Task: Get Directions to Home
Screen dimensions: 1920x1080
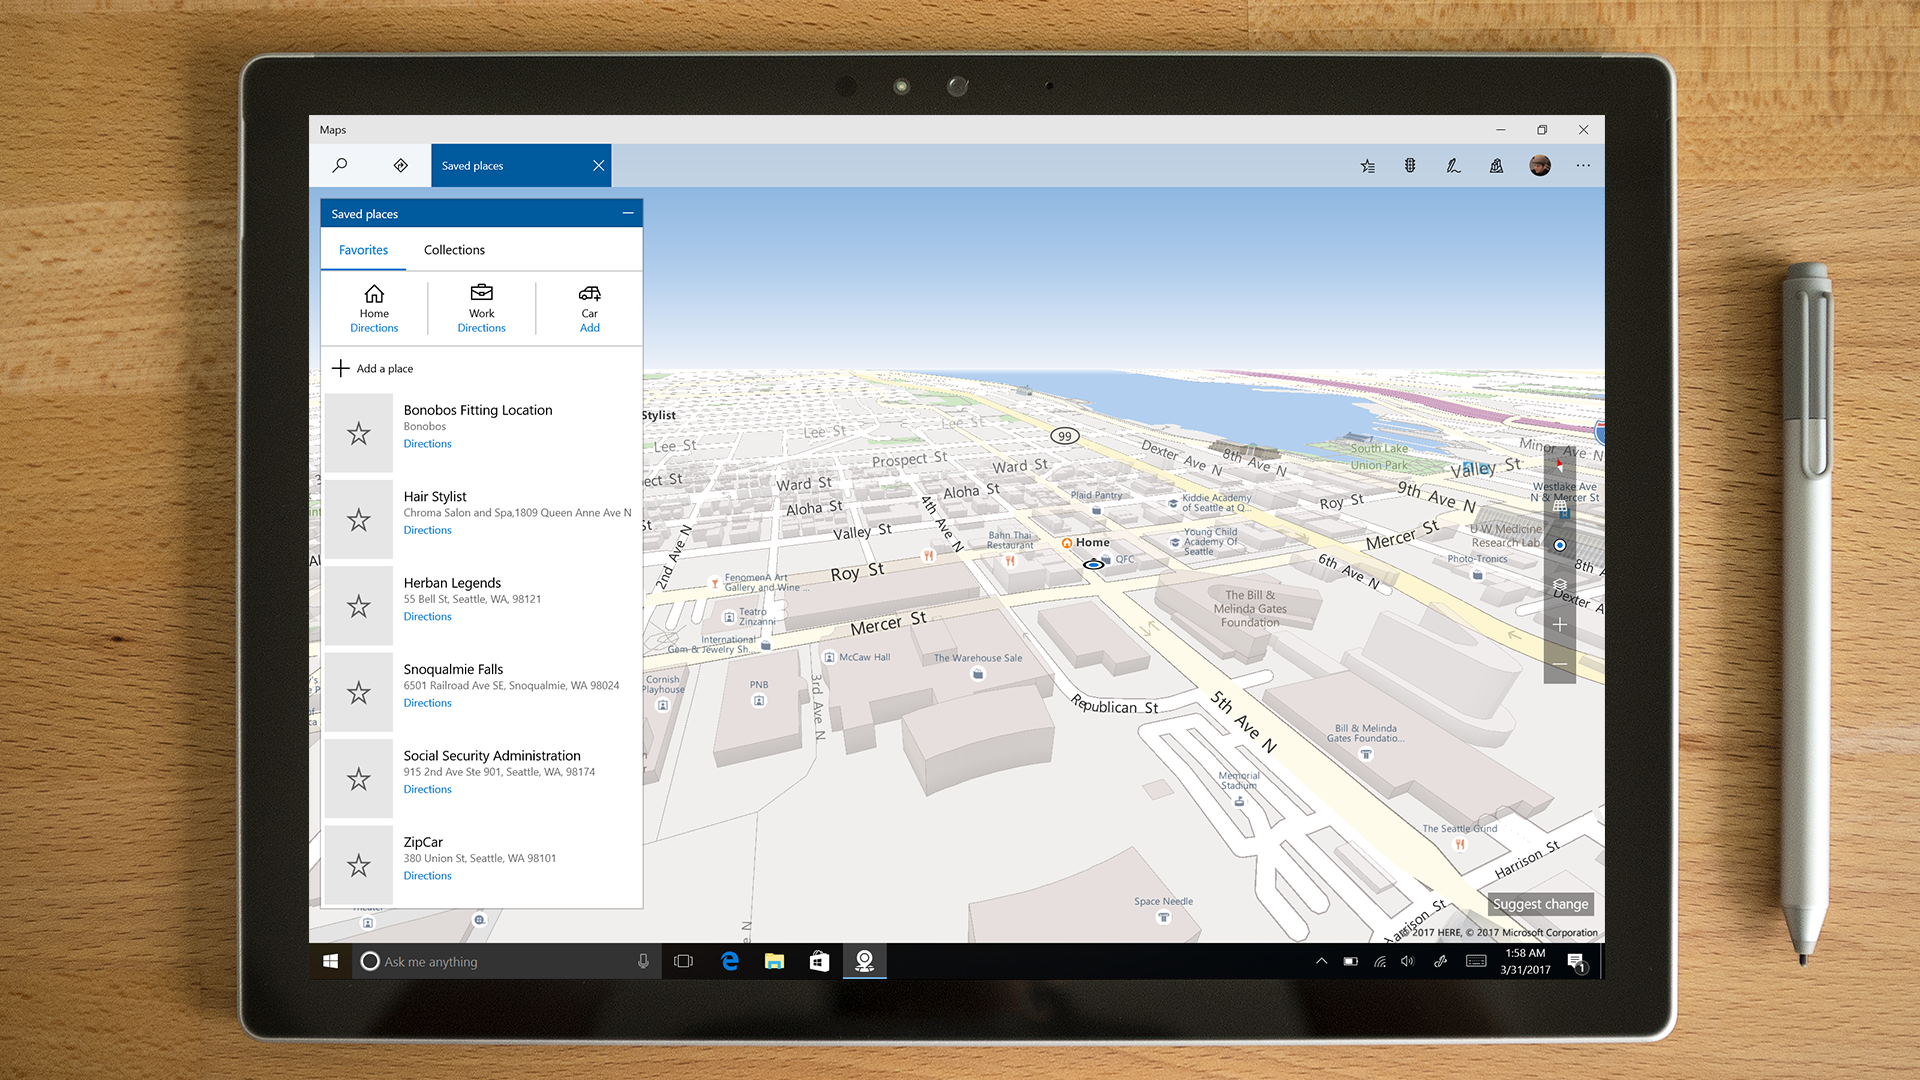Action: point(374,328)
